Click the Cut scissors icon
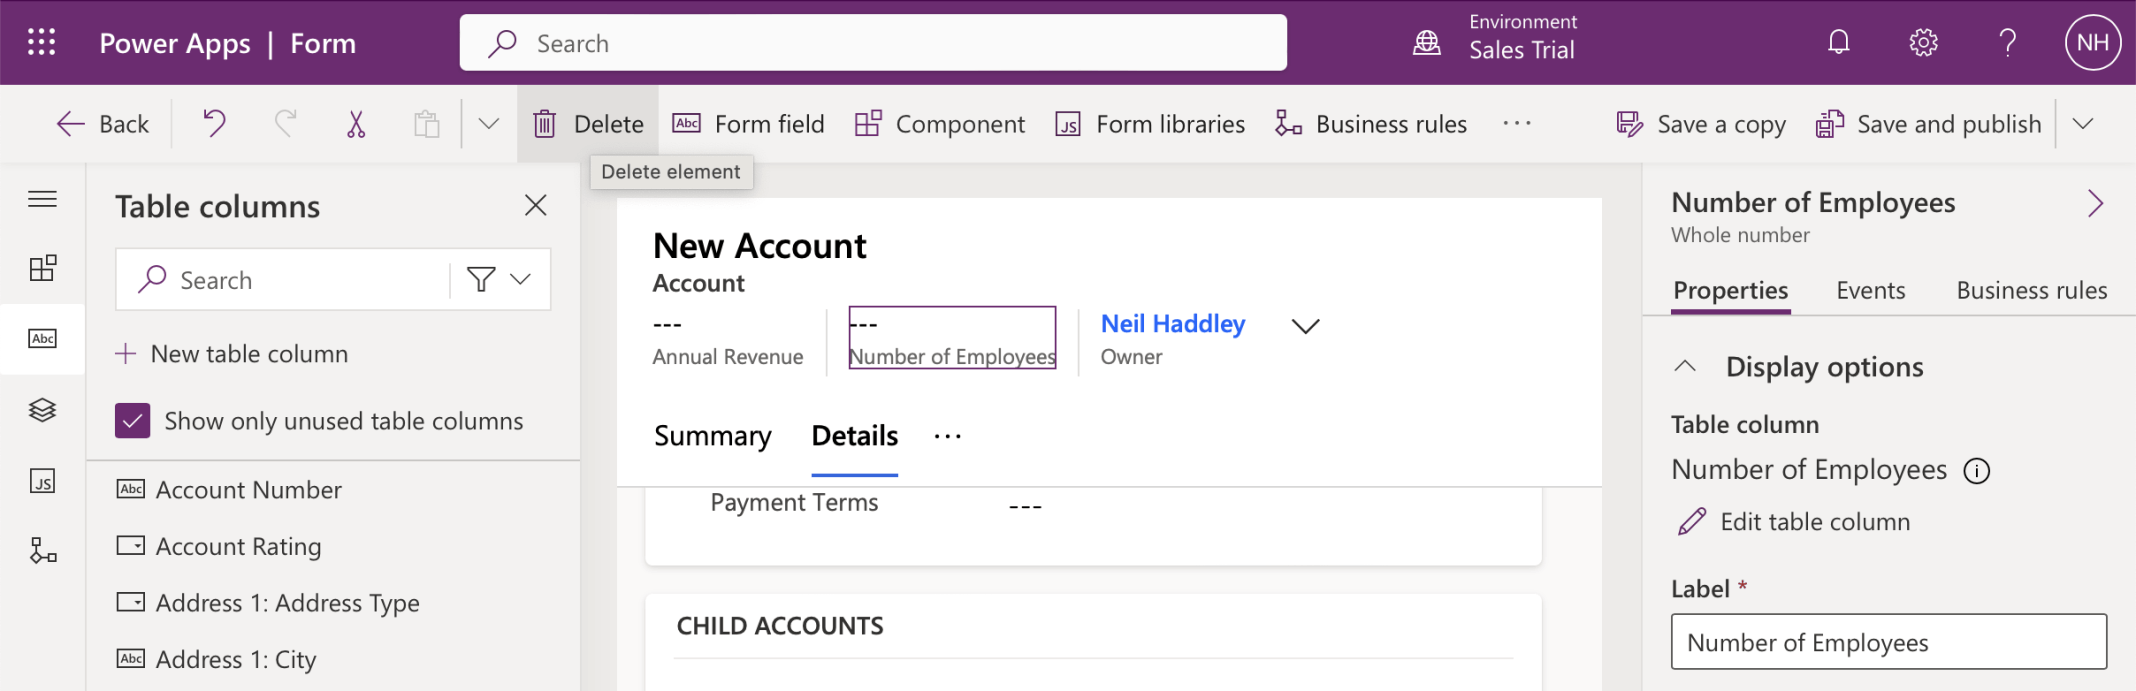Viewport: 2136px width, 691px height. [356, 124]
